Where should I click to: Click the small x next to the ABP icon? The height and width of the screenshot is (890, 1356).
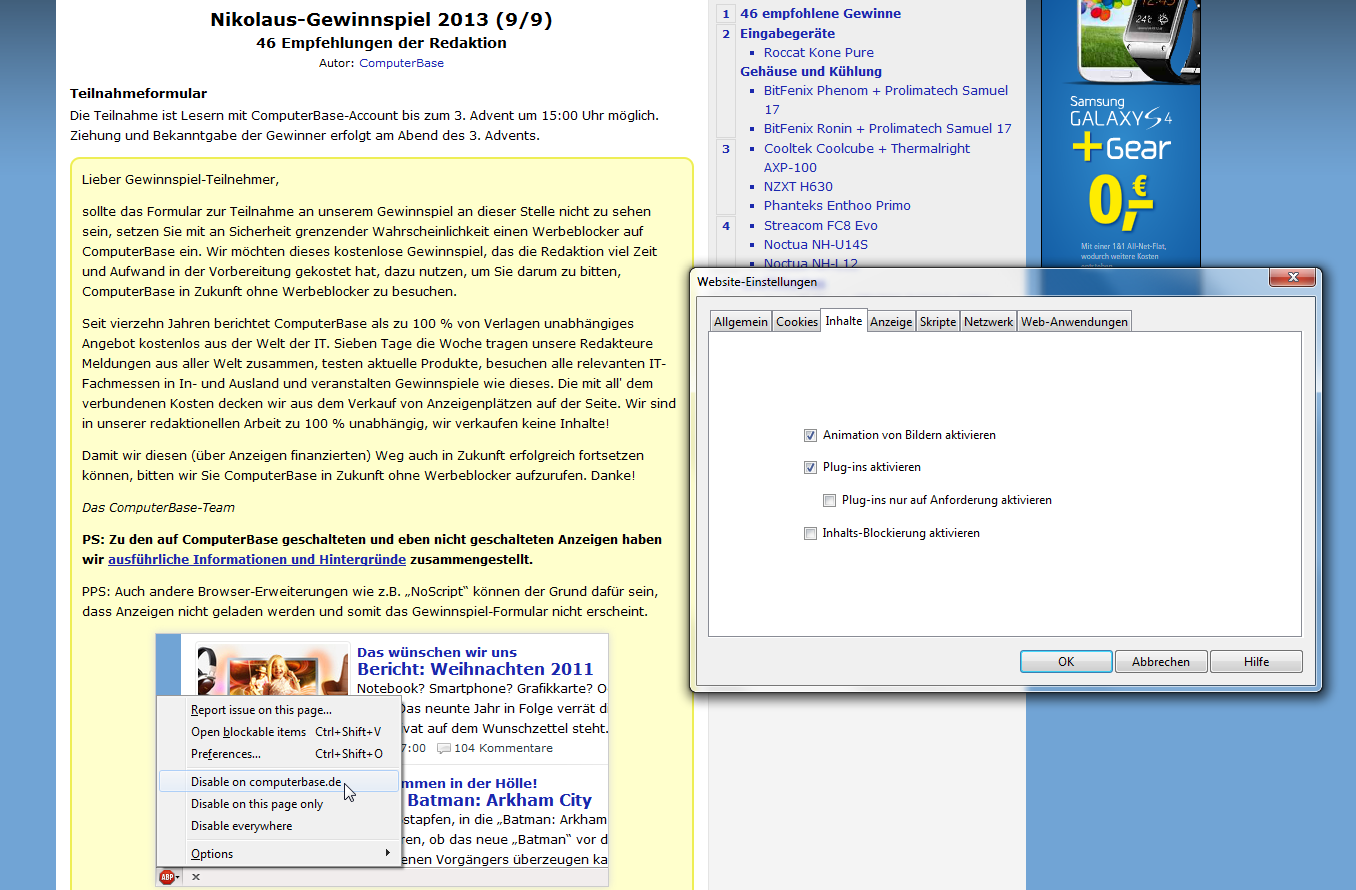coord(196,877)
